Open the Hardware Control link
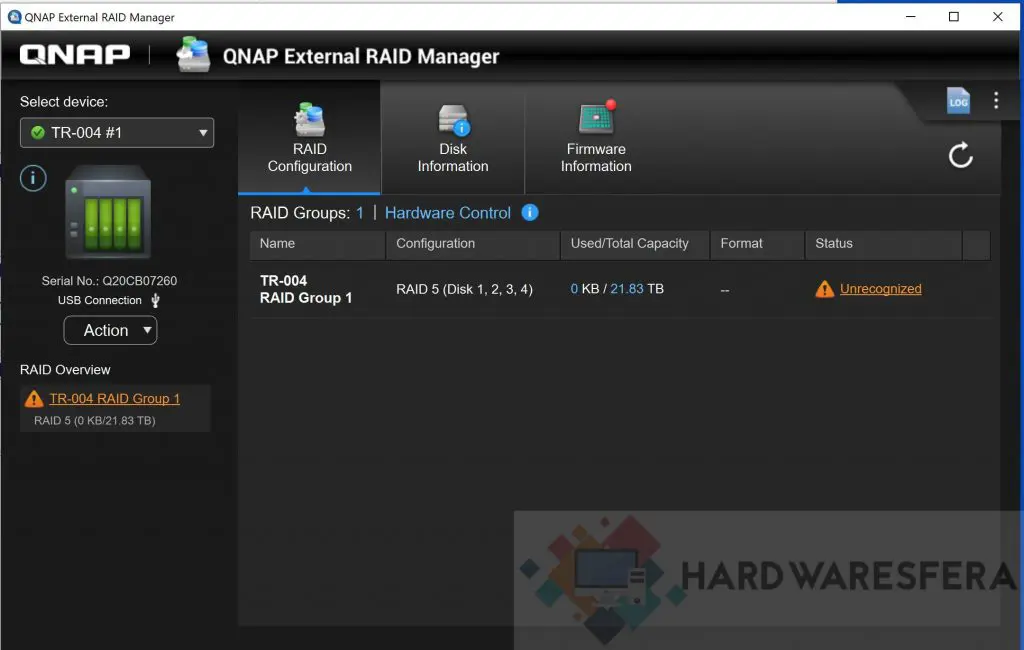 tap(447, 213)
